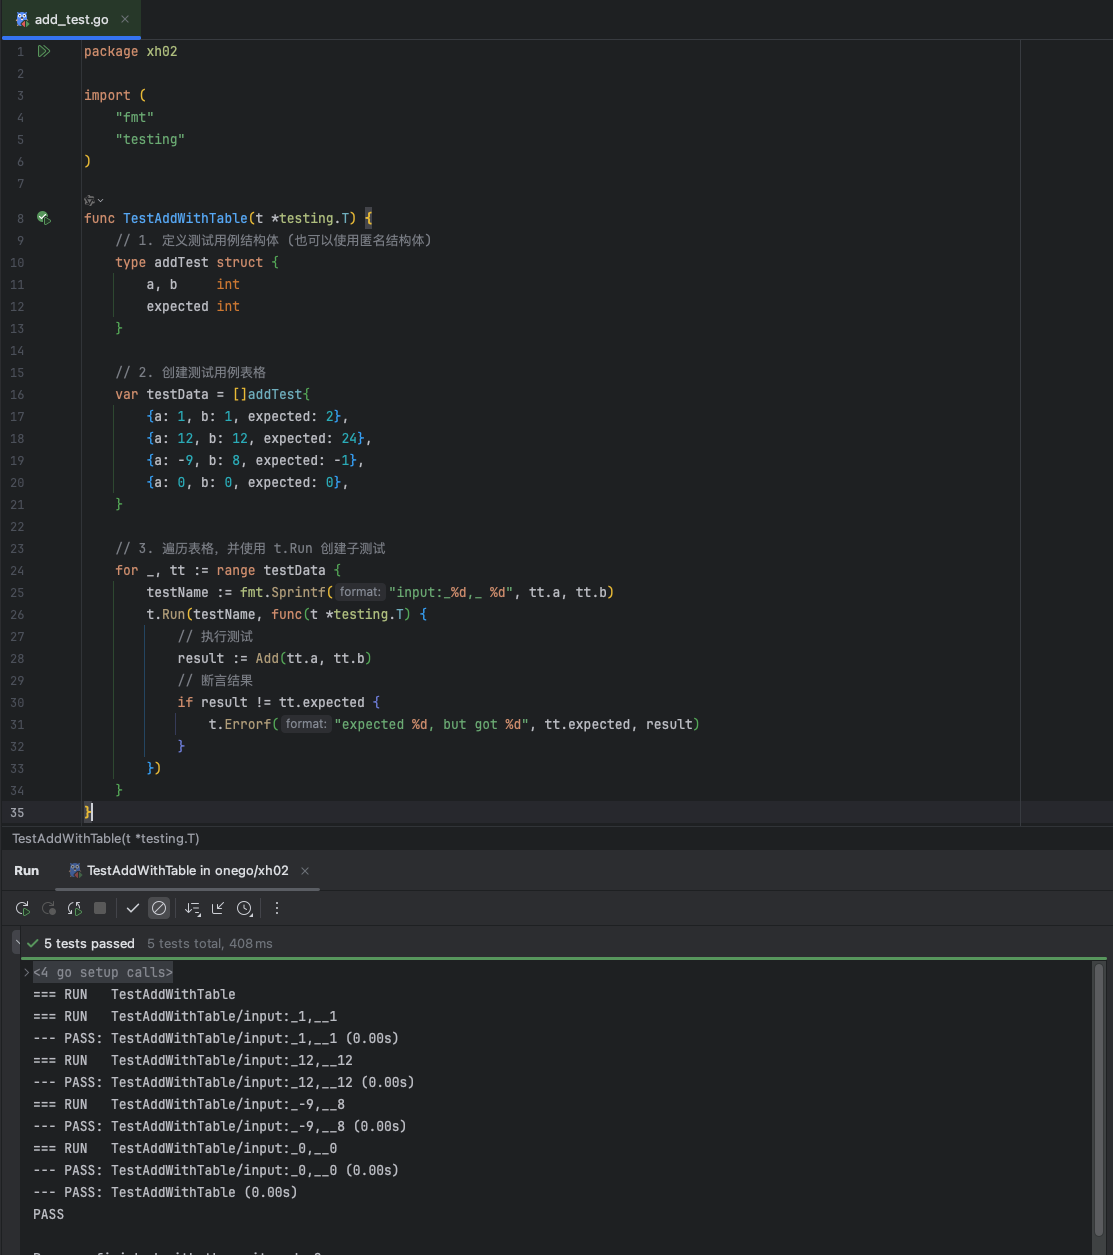Click the Stop process icon

[100, 908]
